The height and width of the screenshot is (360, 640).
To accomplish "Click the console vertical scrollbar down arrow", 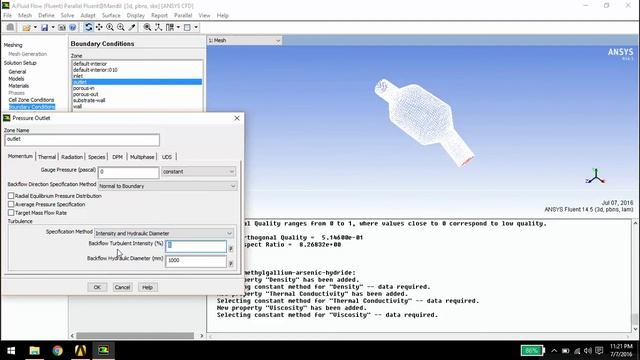I will 635,329.
